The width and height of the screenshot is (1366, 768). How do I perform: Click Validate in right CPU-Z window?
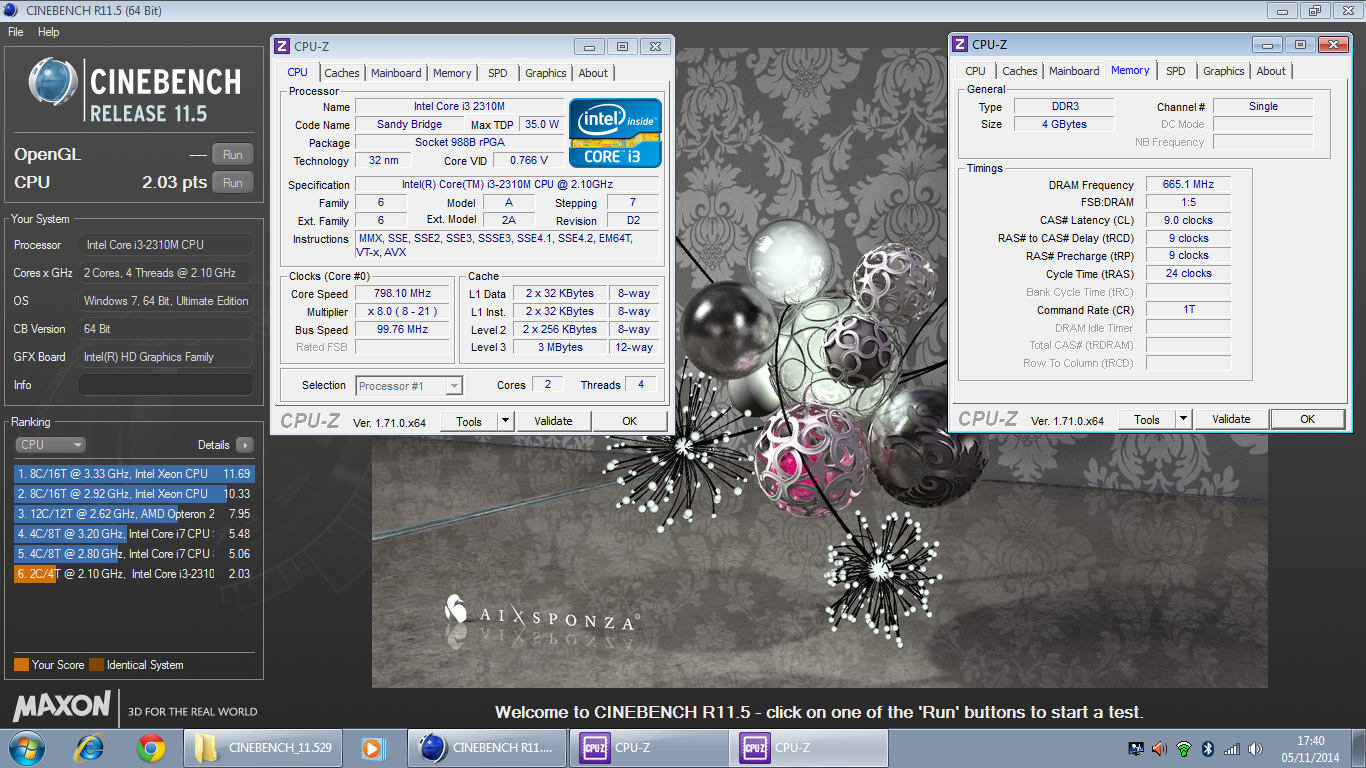coord(1231,419)
